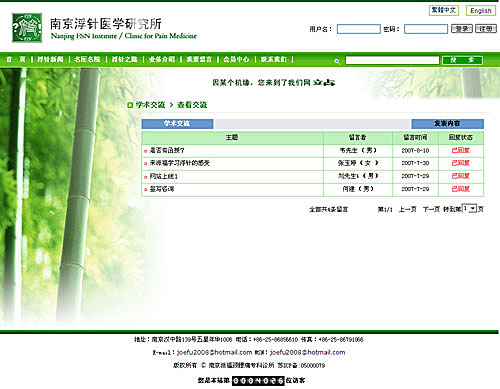
Task: Click the 全部共4条留言 total text
Action: [328, 209]
